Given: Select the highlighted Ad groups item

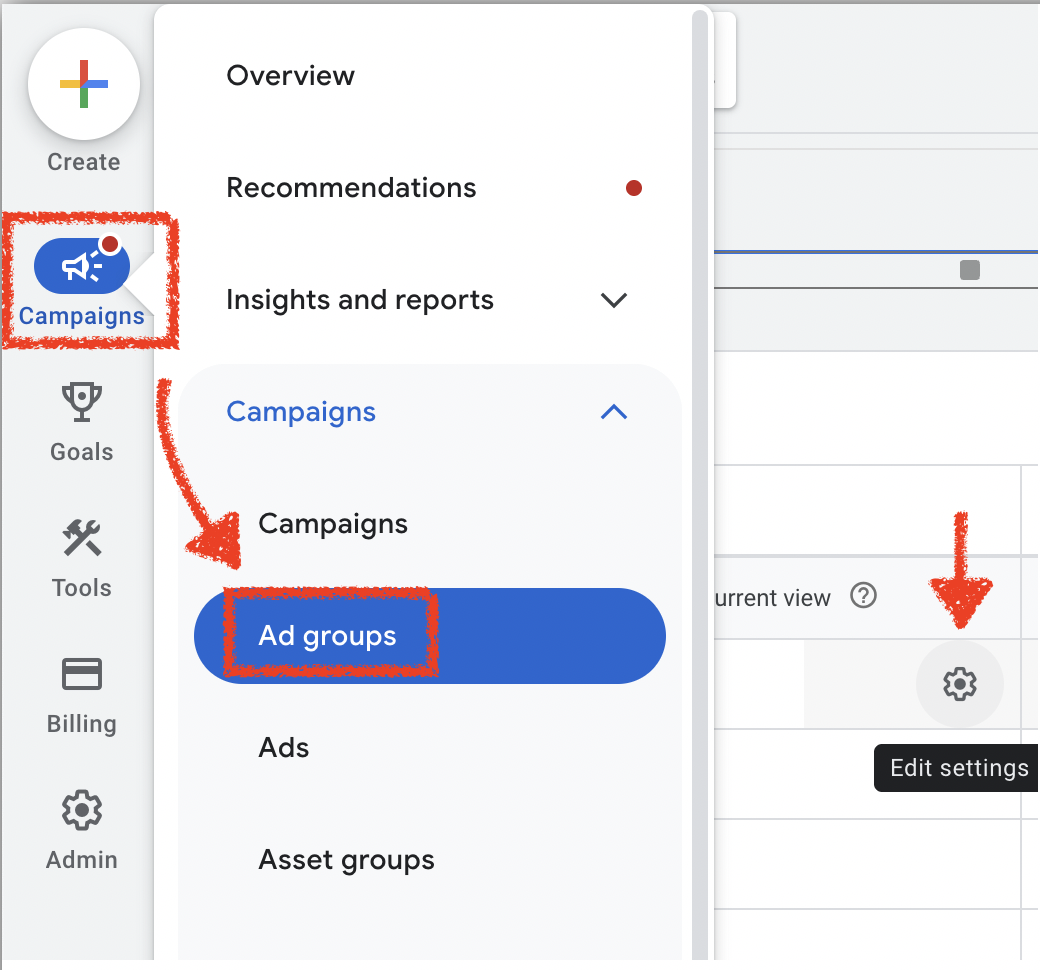Looking at the screenshot, I should (328, 636).
